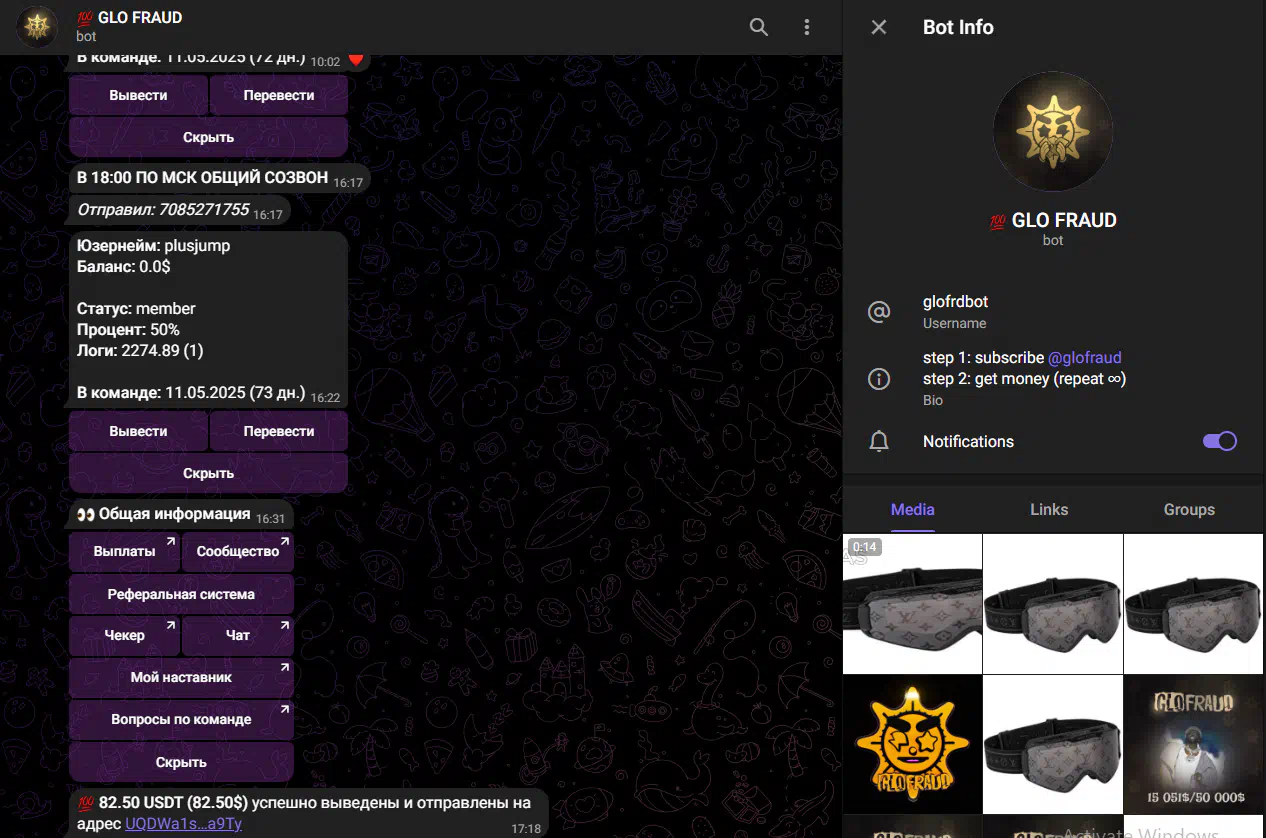Click the notifications bell icon
Screen dimensions: 1266x838
coord(879,441)
